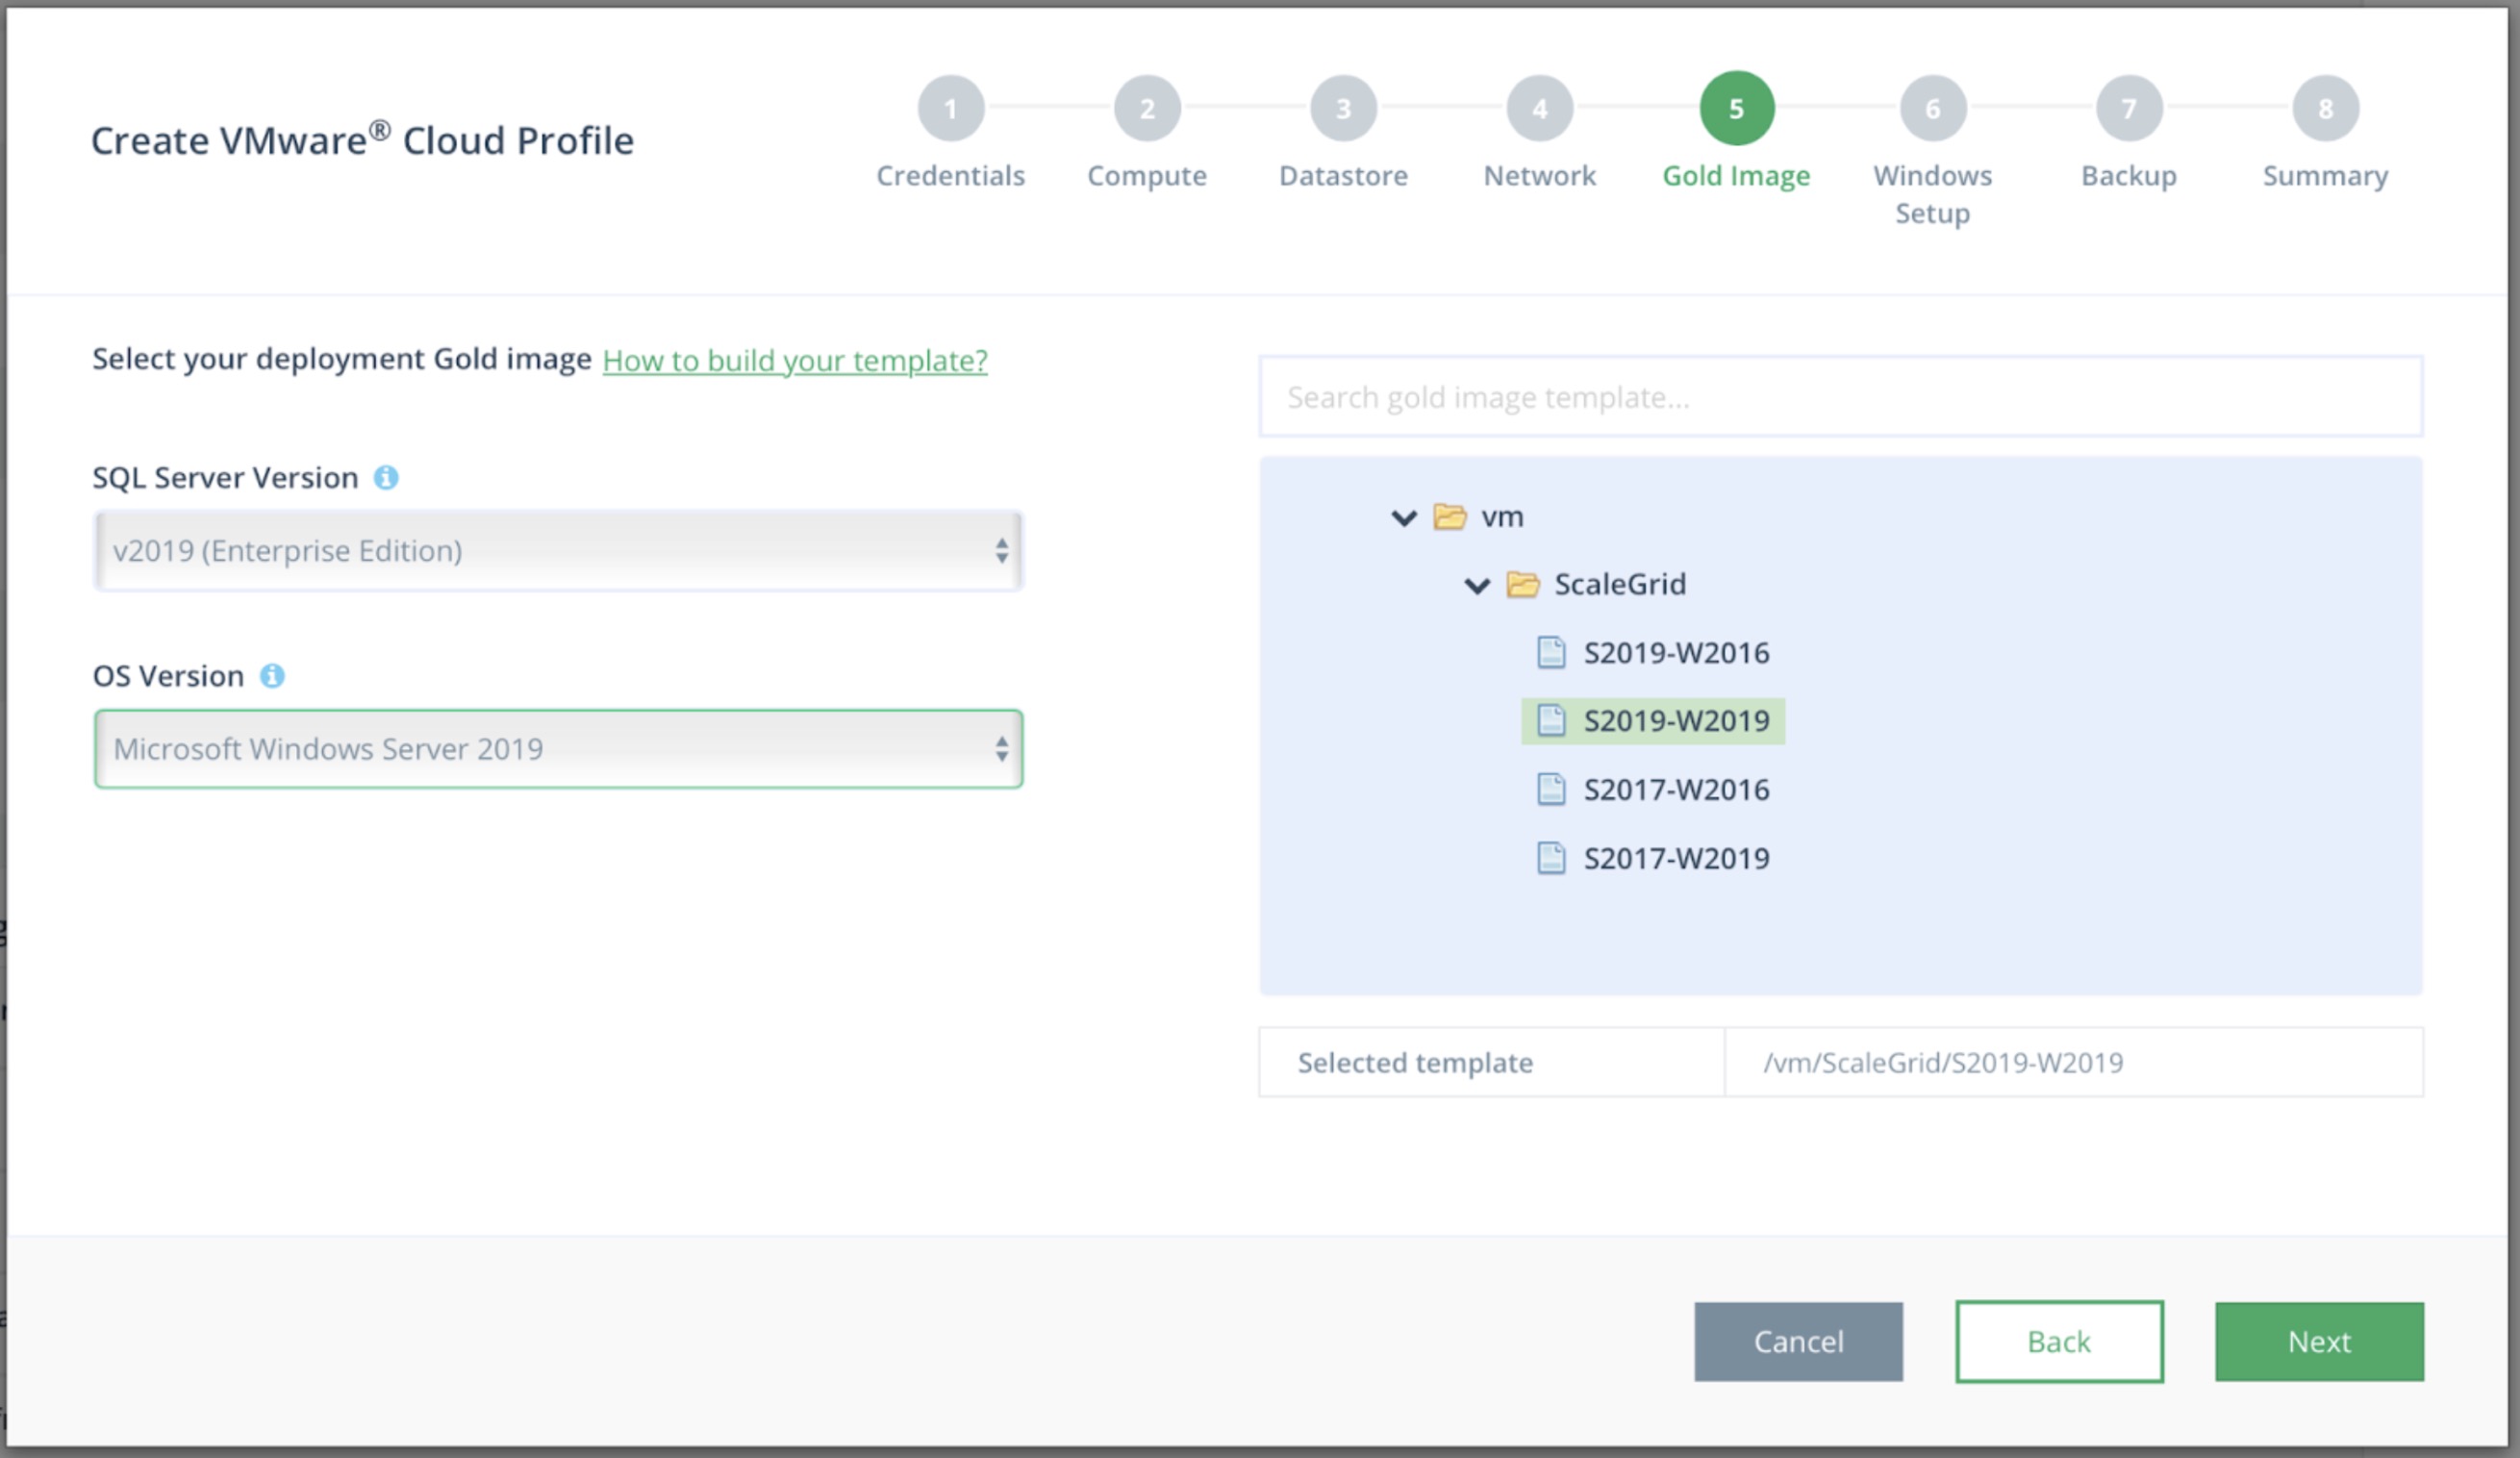Image resolution: width=2520 pixels, height=1458 pixels.
Task: Collapse the ScaleGrid tree node chevron
Action: 1477,586
